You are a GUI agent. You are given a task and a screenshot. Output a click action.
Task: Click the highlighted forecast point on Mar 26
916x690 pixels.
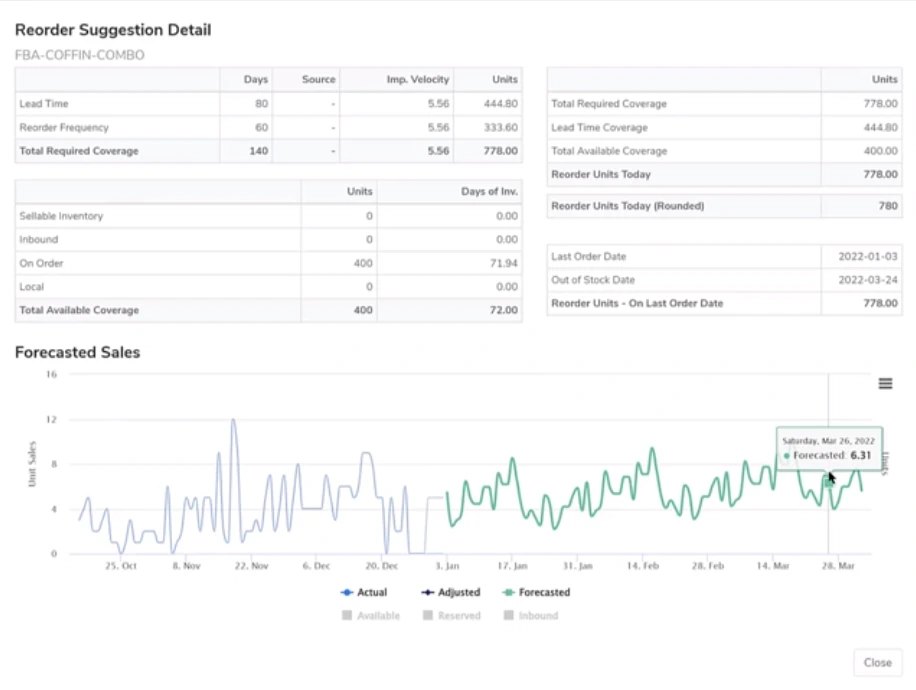point(828,482)
